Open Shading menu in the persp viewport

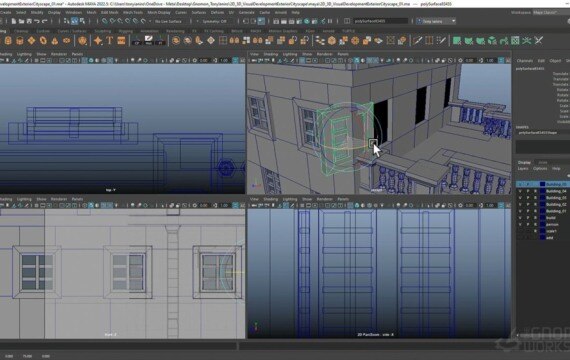coord(270,54)
